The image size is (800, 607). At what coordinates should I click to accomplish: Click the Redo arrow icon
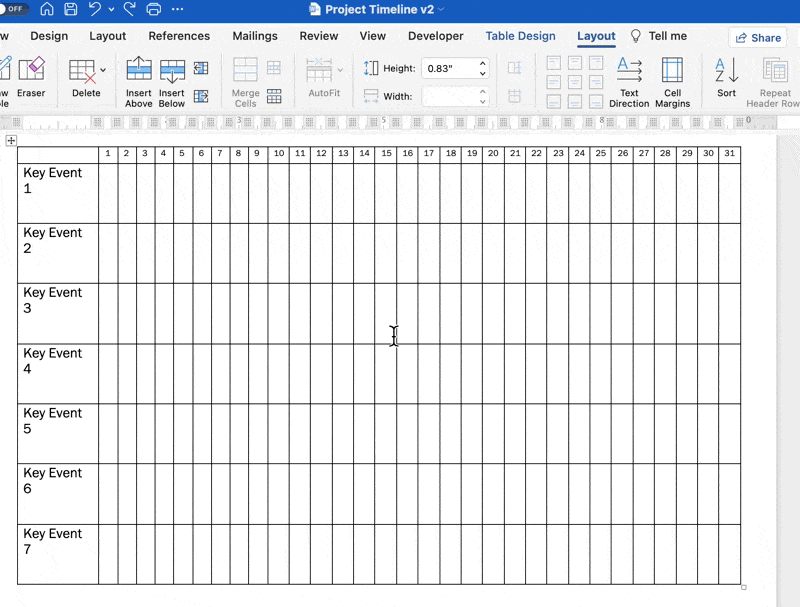(x=130, y=9)
